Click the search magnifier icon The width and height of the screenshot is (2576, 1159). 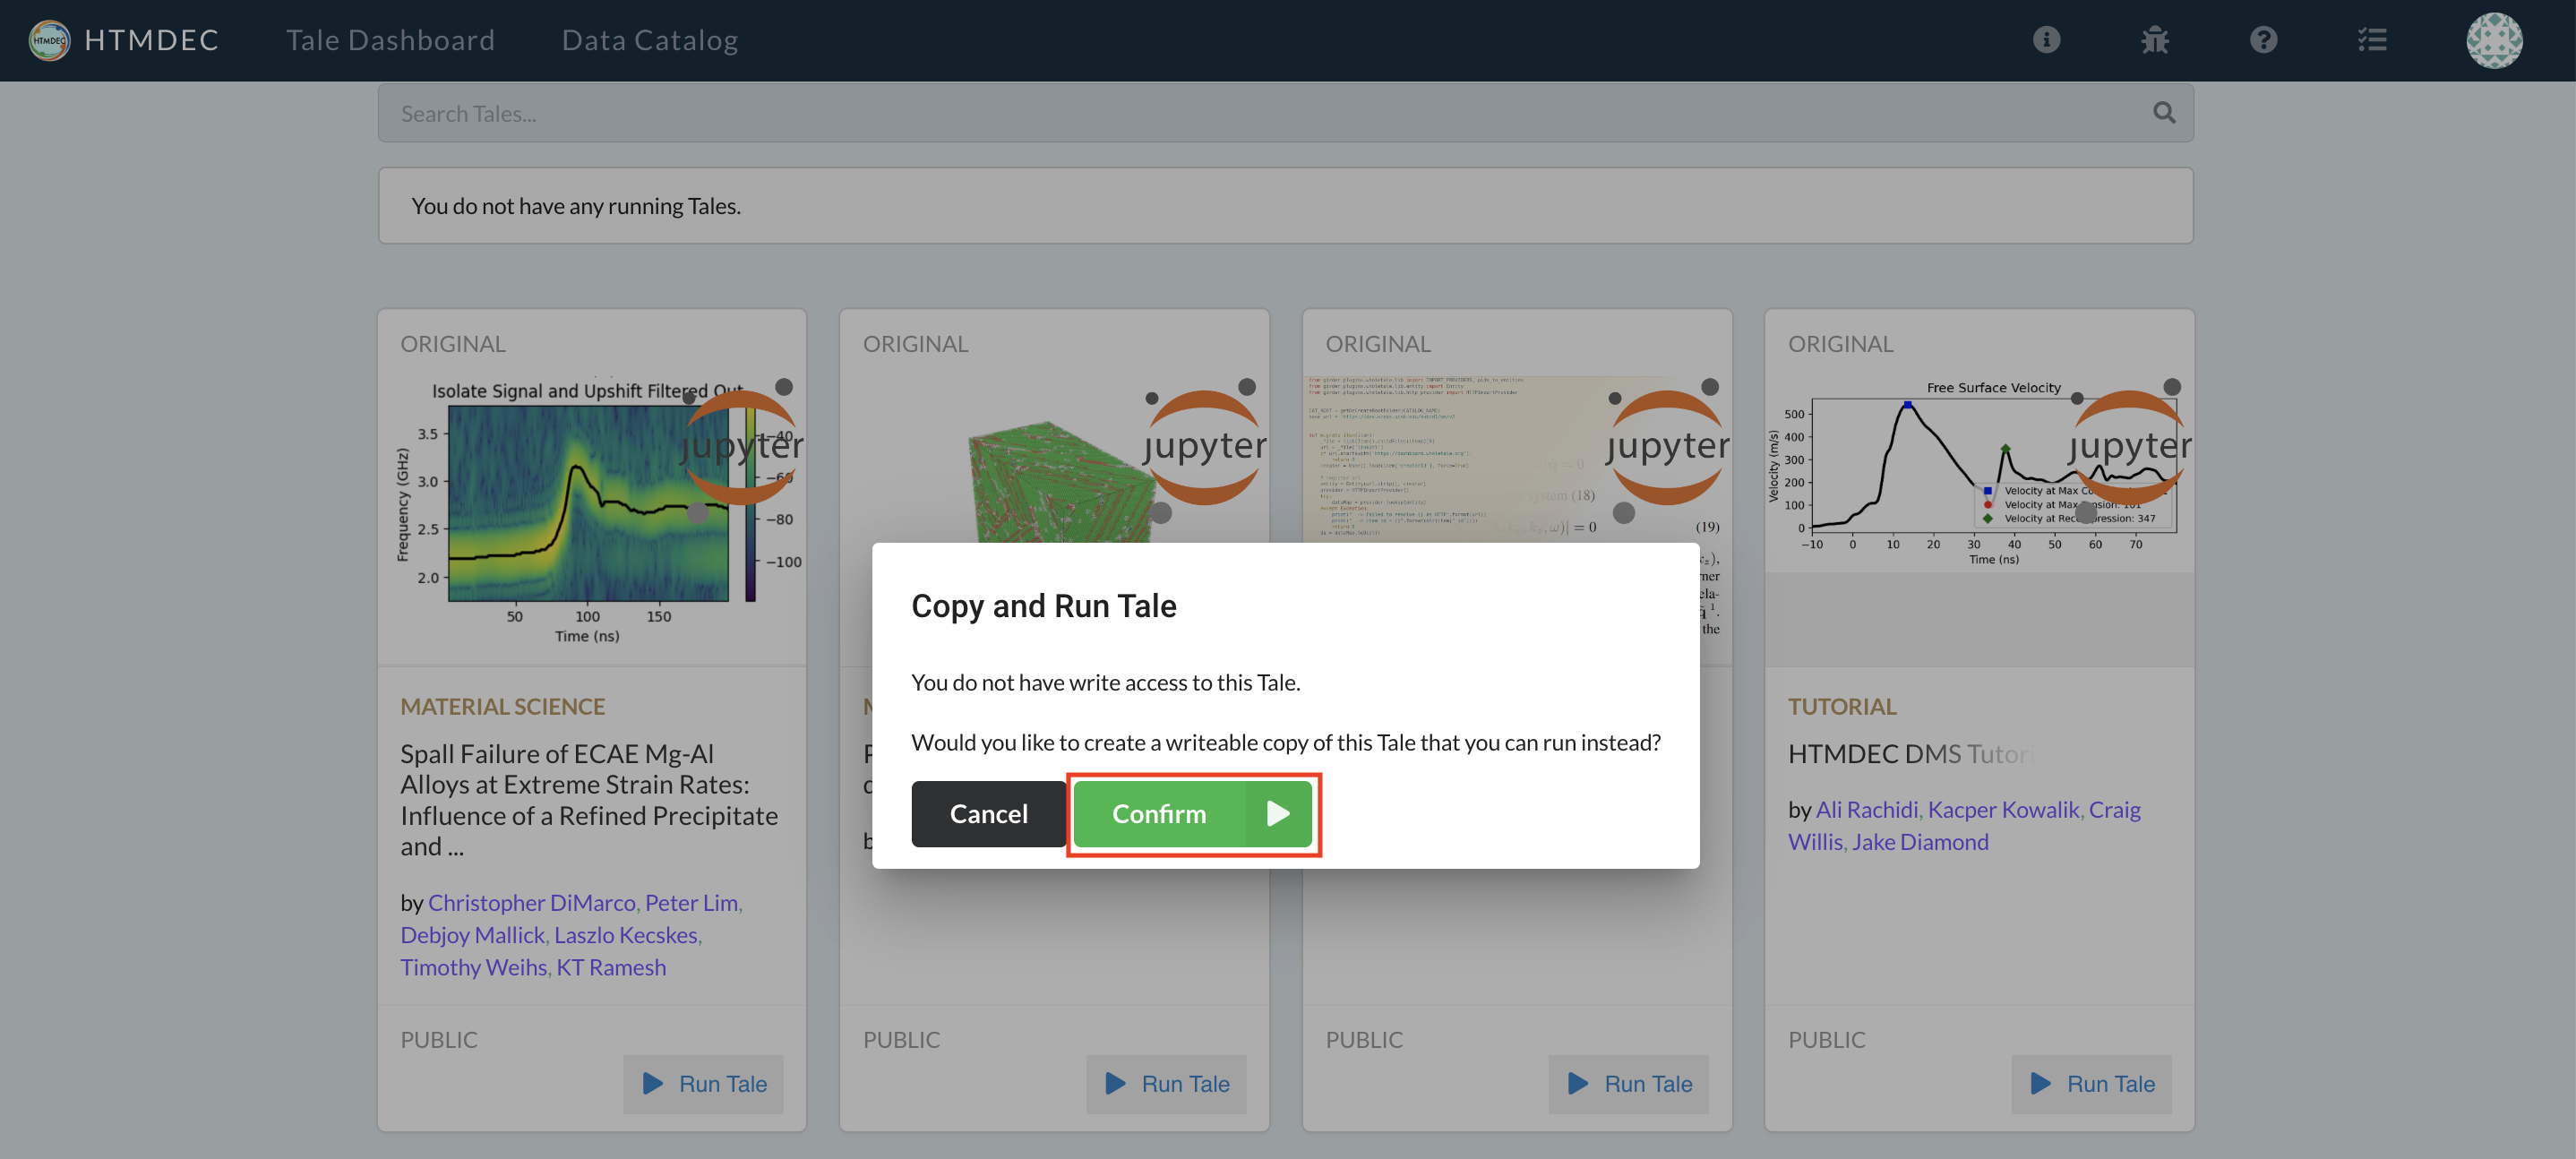tap(2164, 113)
